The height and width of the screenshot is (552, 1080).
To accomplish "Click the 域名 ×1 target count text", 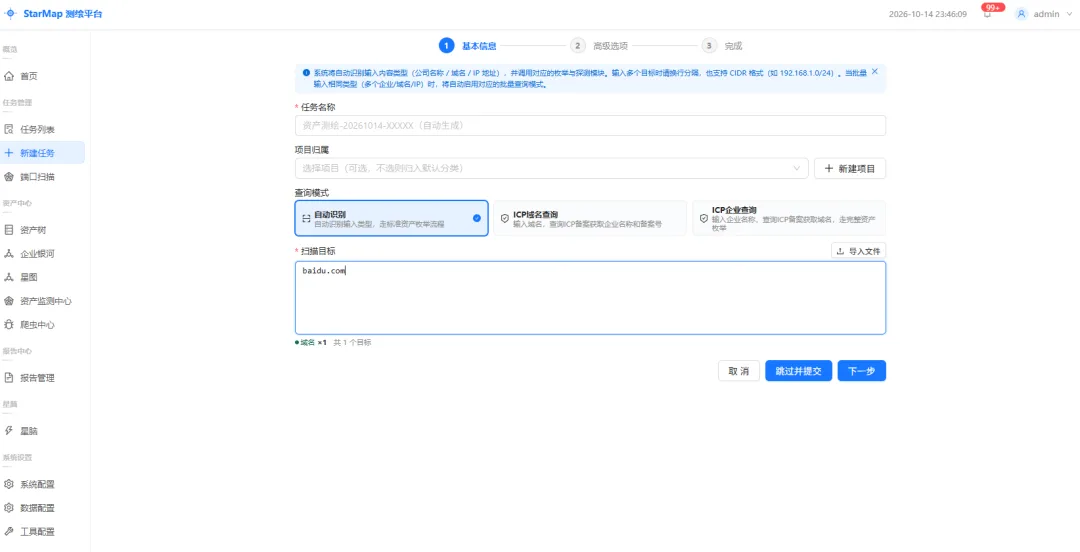I will (311, 342).
